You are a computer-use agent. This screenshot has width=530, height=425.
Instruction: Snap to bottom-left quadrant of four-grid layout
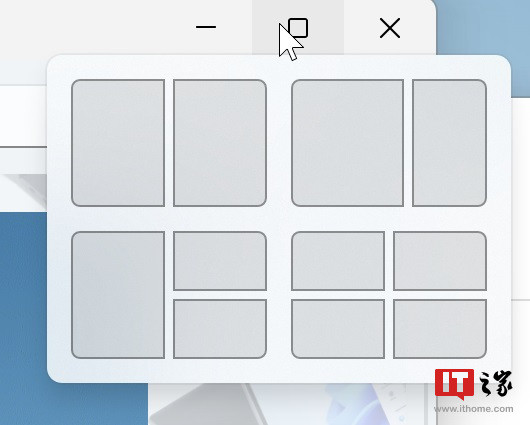[338, 329]
